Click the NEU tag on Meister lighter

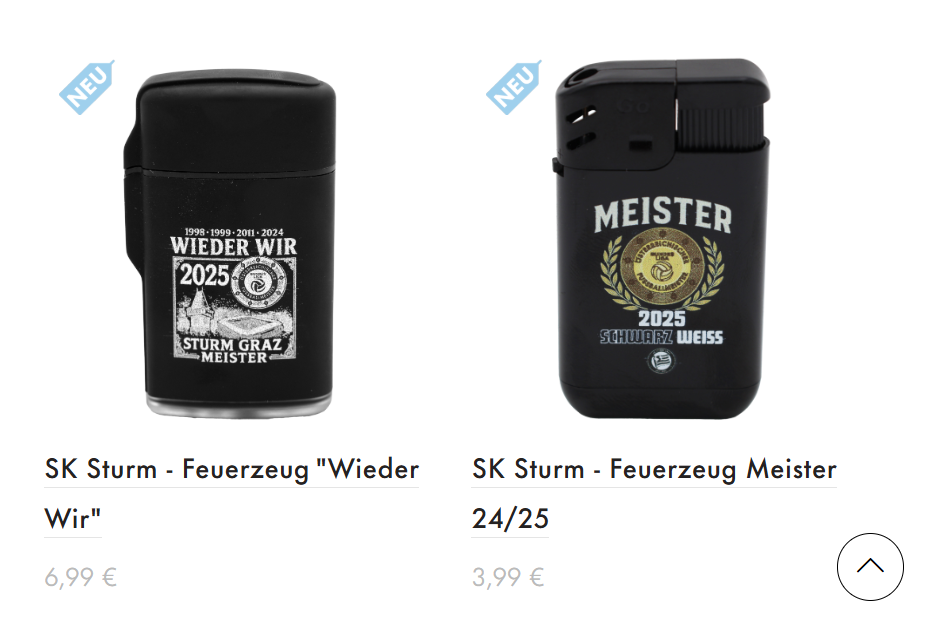pyautogui.click(x=514, y=87)
